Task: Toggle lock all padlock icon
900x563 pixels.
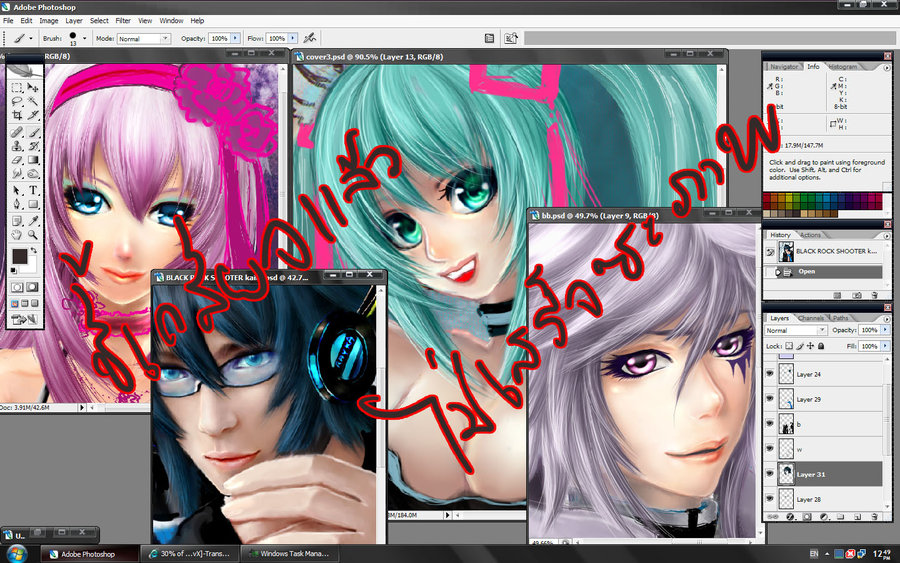Action: 821,345
